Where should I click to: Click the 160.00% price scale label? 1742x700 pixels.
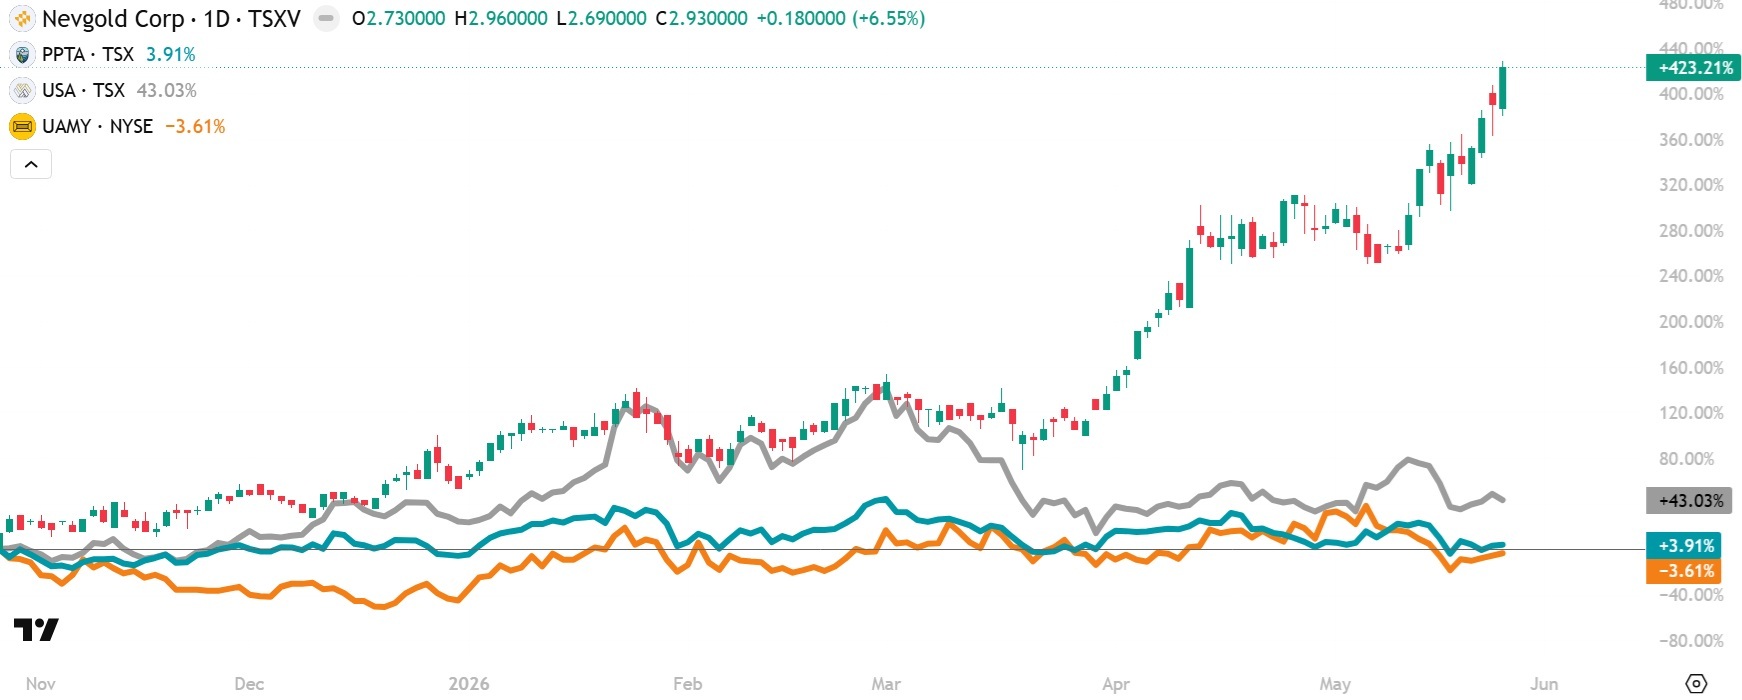(1691, 368)
